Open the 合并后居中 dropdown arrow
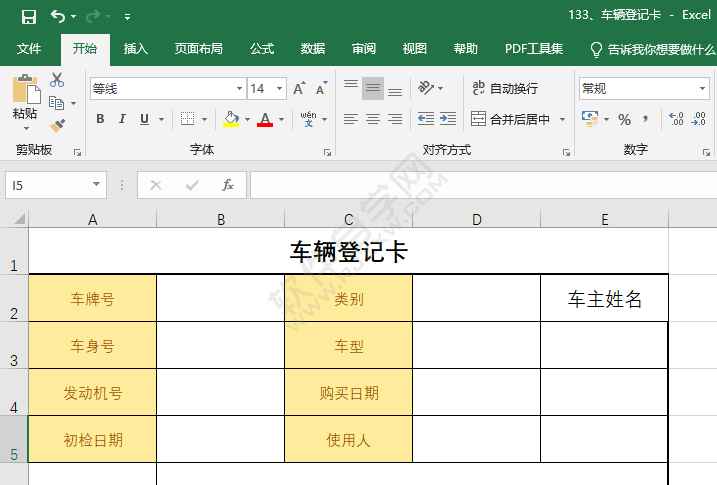This screenshot has width=717, height=485. click(x=562, y=119)
